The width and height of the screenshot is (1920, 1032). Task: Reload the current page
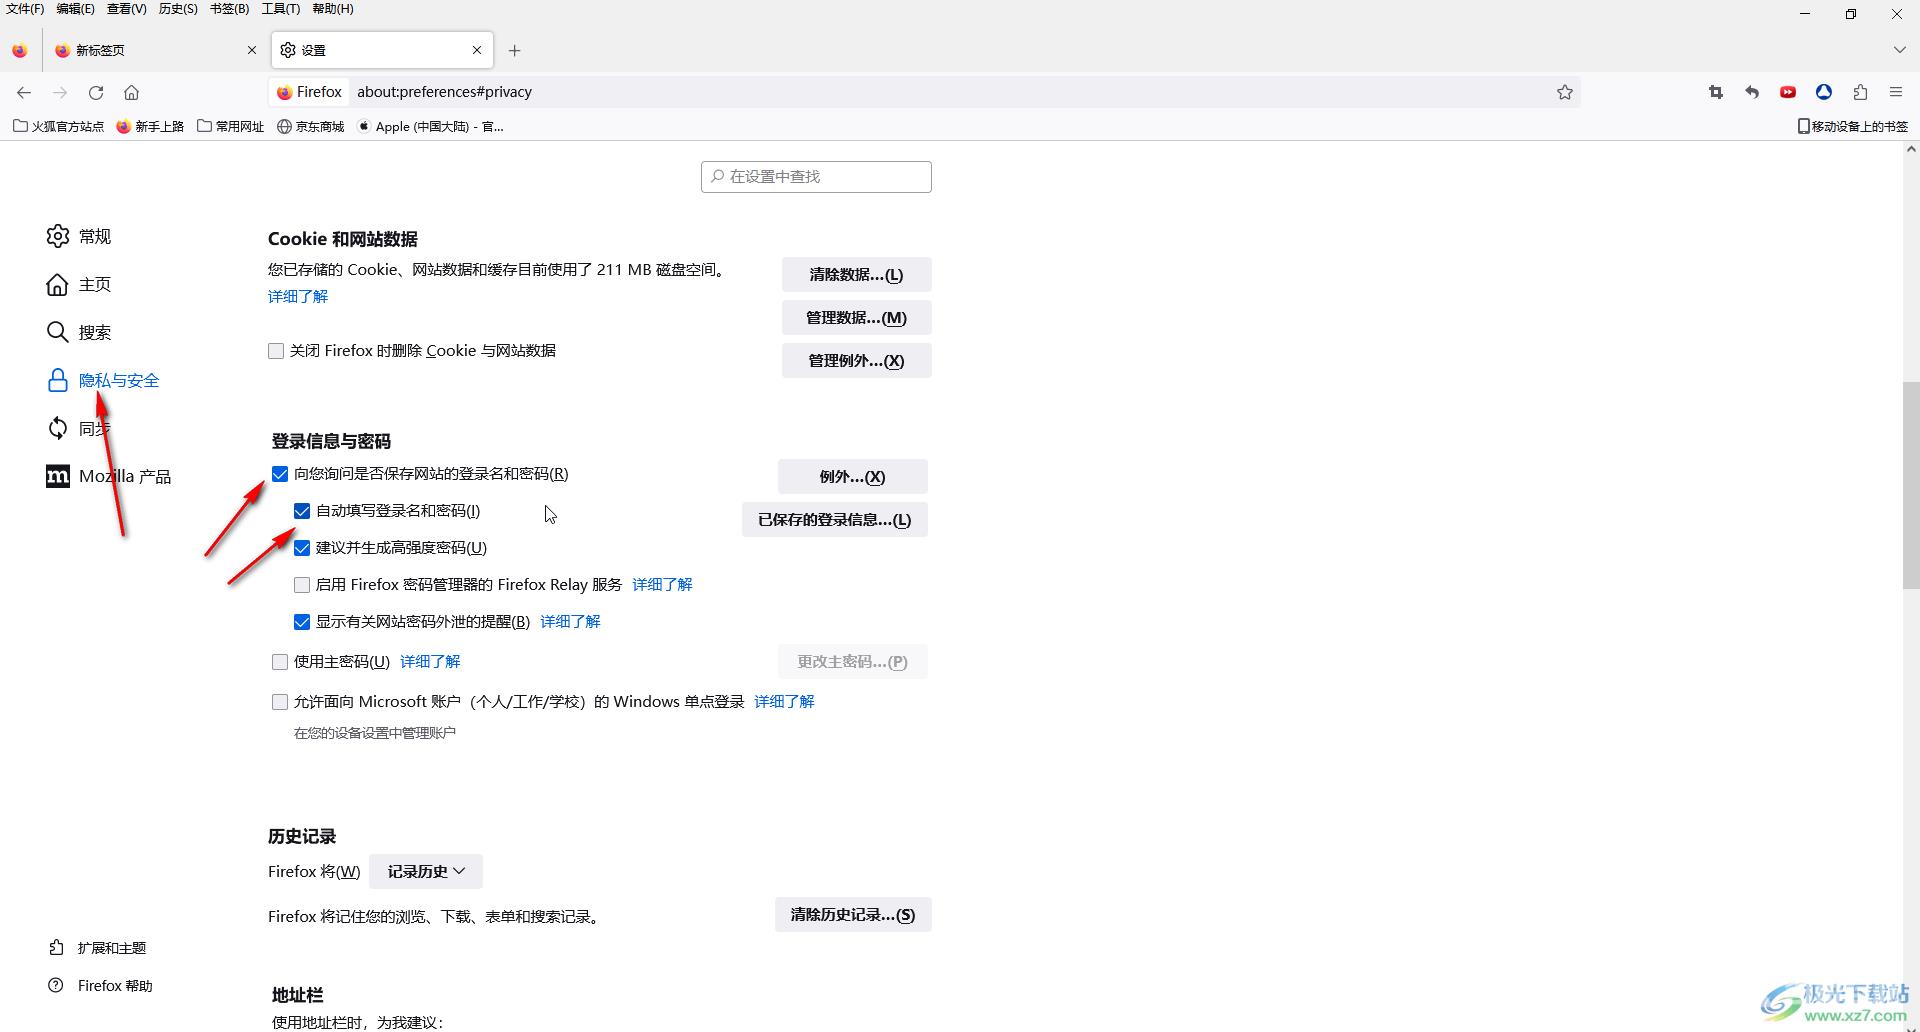click(96, 92)
